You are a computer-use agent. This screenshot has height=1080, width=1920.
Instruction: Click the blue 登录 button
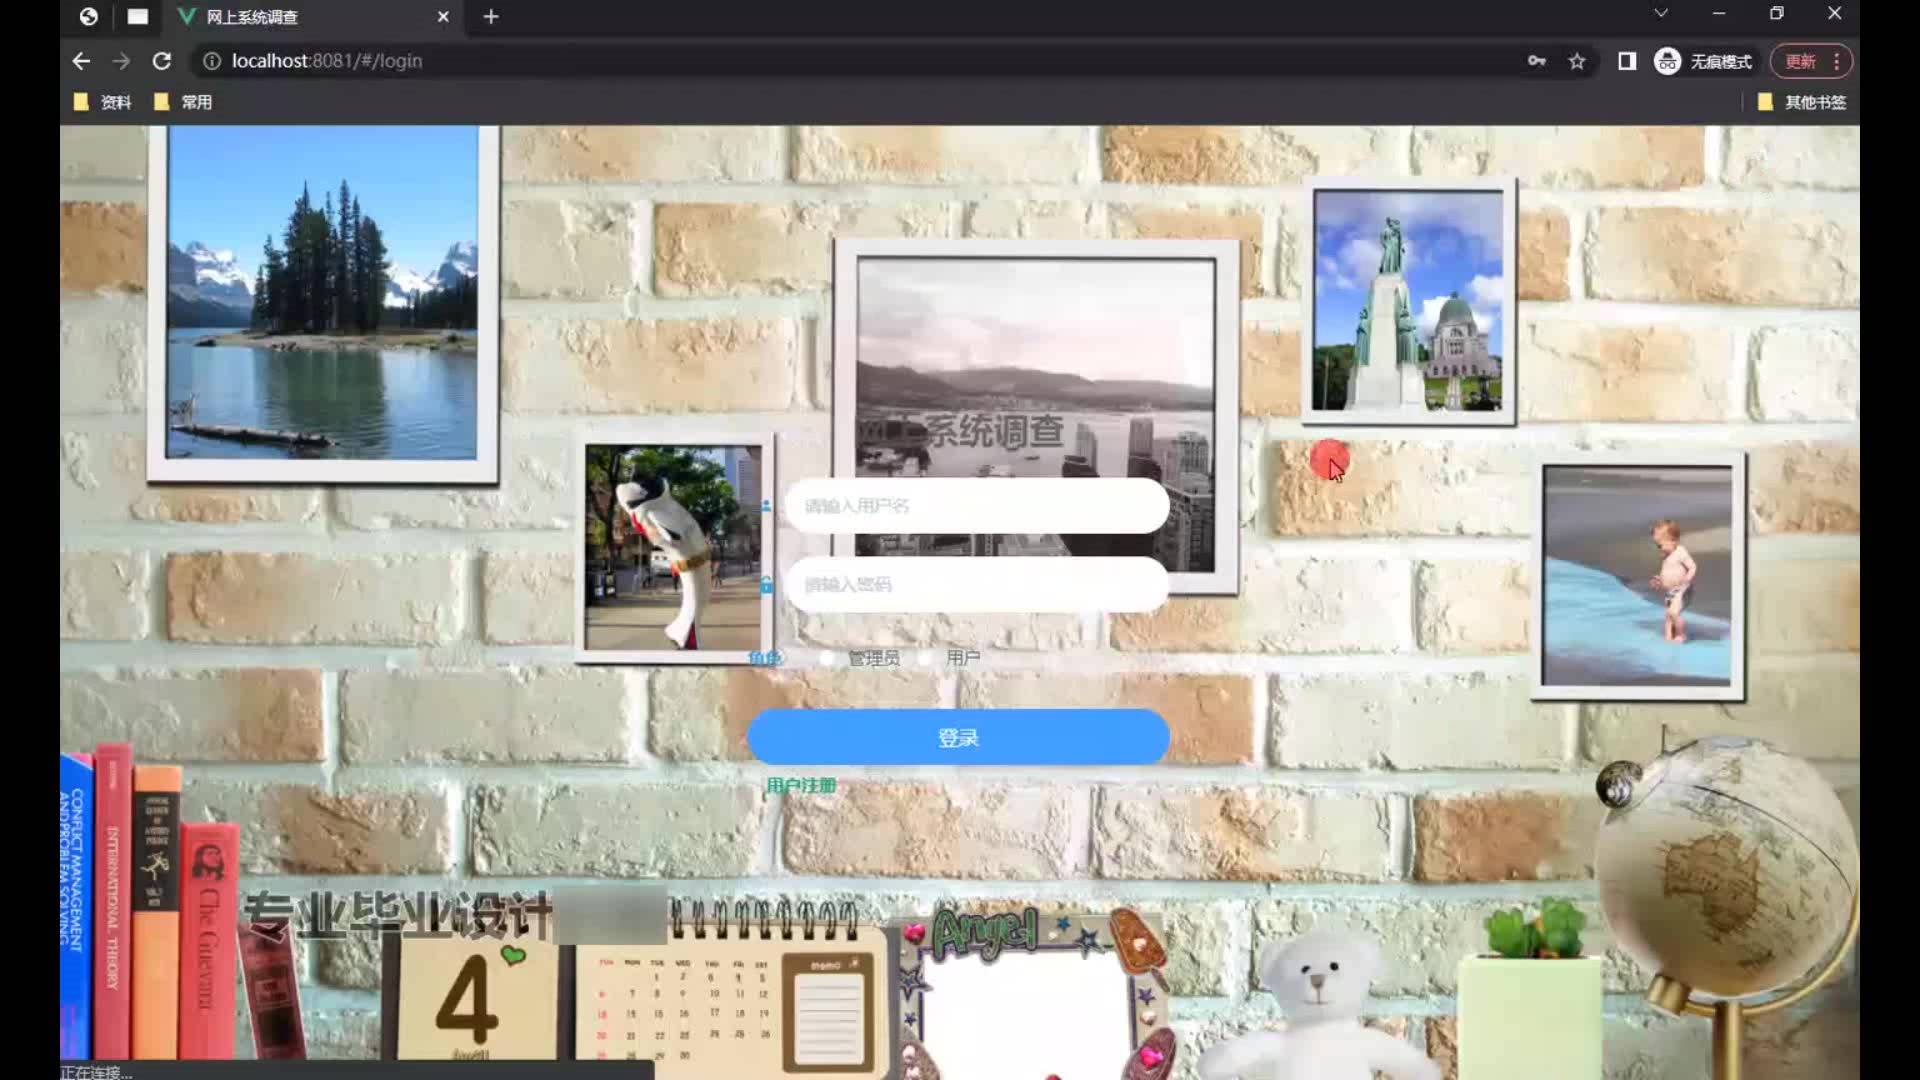point(958,738)
